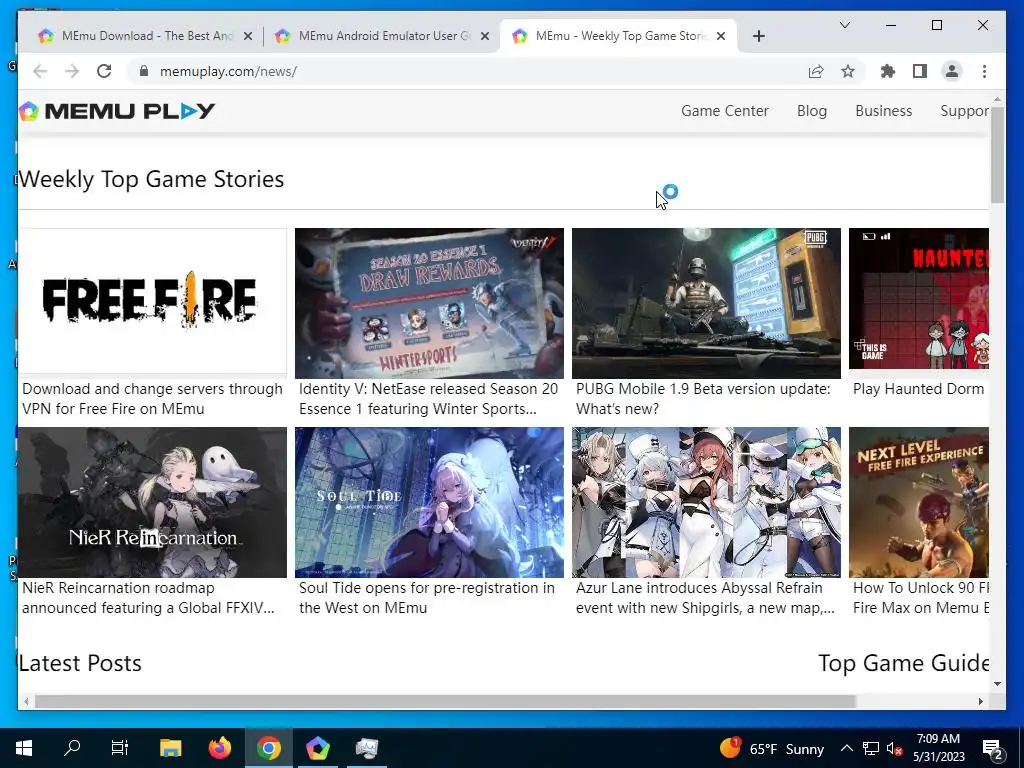Screen dimensions: 1024x768
Task: Reload the current page
Action: click(104, 71)
